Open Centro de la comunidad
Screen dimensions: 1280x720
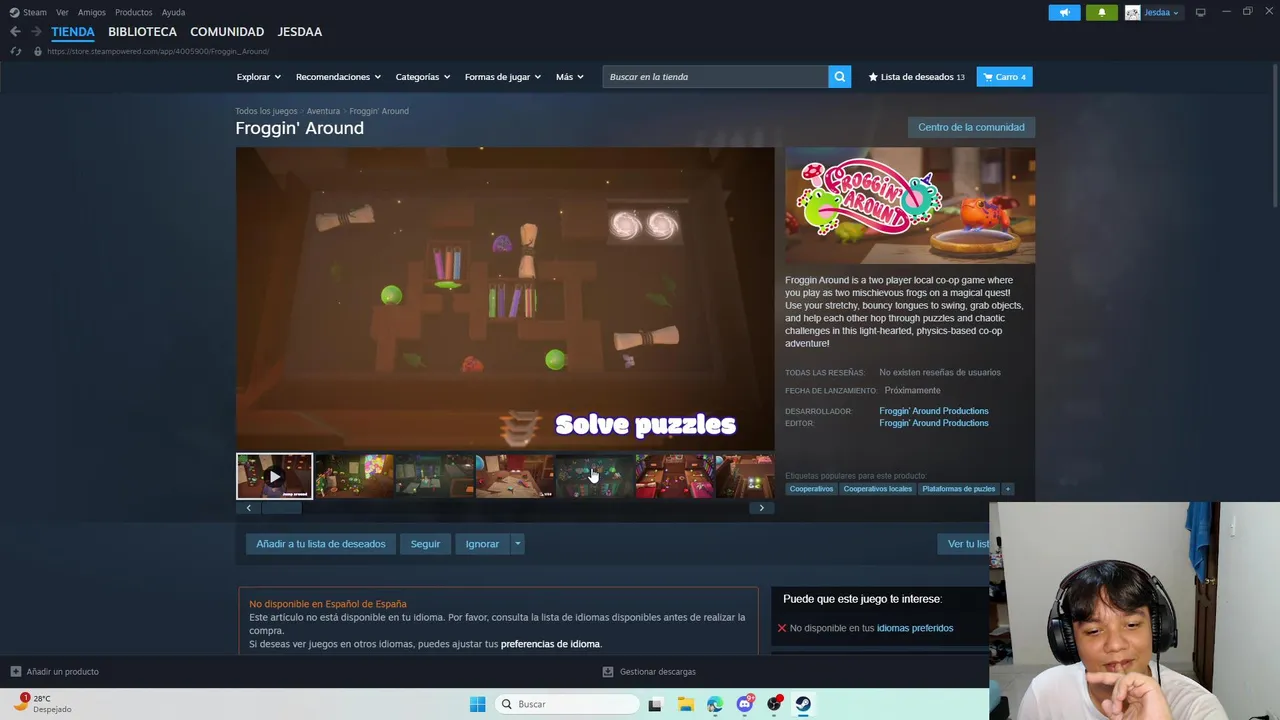(971, 127)
